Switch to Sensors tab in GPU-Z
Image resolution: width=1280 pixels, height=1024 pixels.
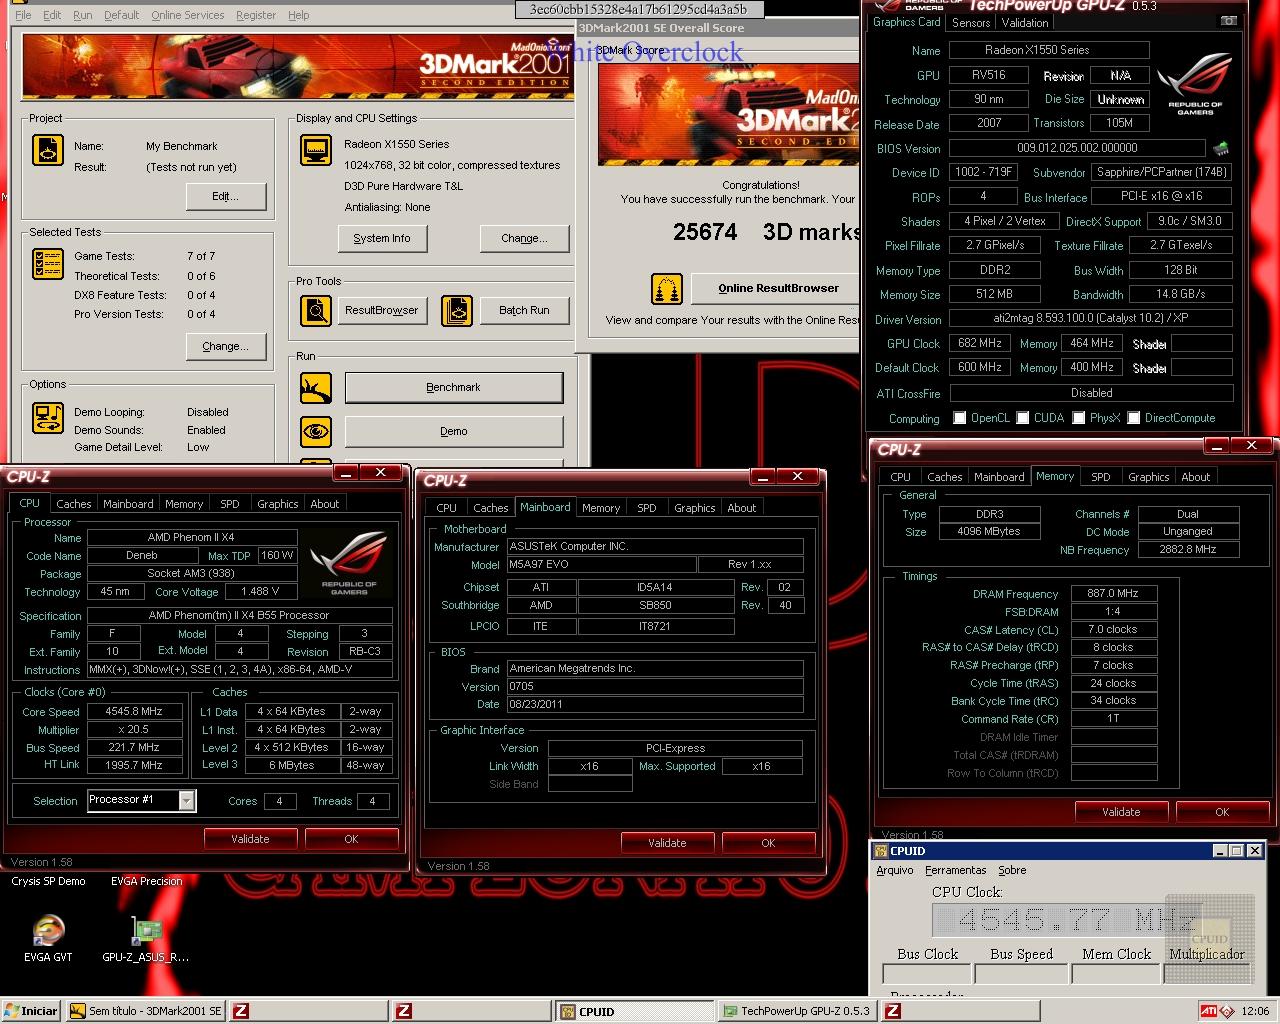971,22
